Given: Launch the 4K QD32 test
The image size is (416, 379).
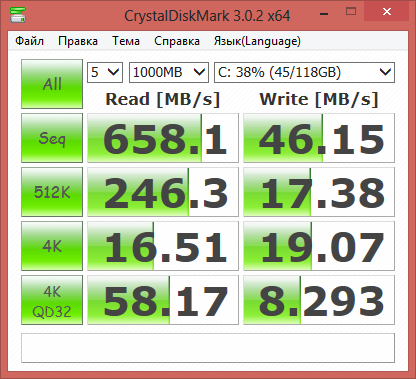Looking at the screenshot, I should tap(52, 300).
